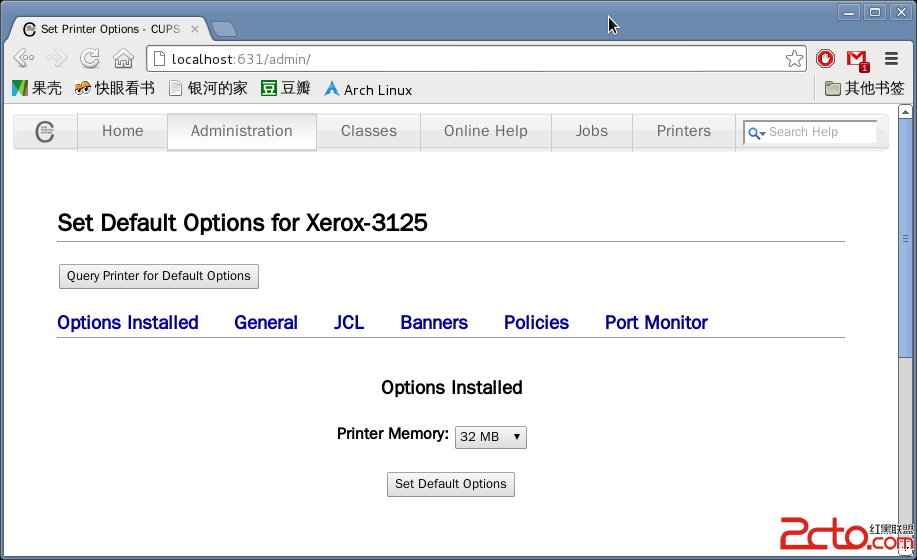Click the CUPS logo in navigation bar
This screenshot has width=917, height=560.
44,132
